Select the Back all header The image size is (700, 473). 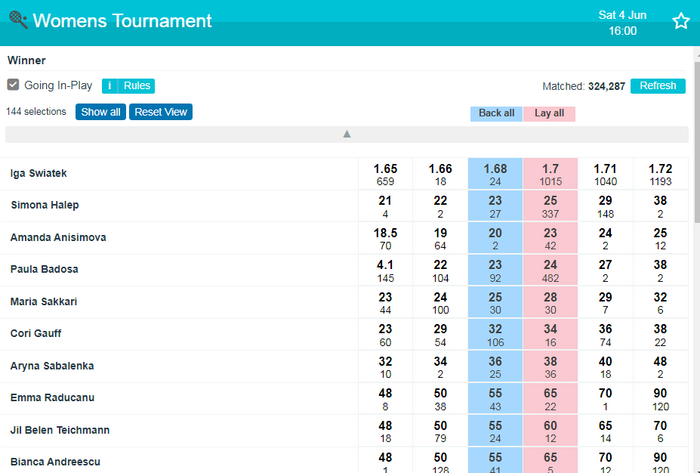click(x=496, y=113)
